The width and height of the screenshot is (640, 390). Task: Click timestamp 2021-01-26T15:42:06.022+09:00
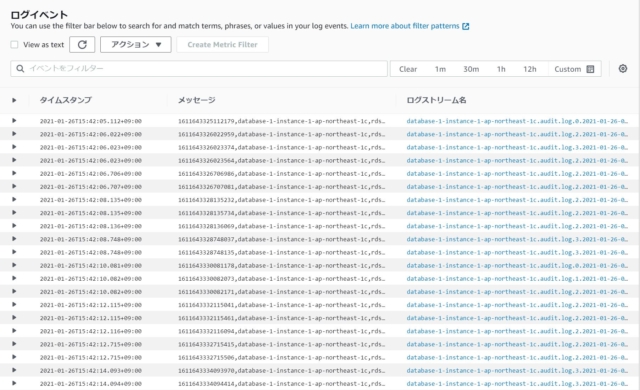(x=91, y=134)
